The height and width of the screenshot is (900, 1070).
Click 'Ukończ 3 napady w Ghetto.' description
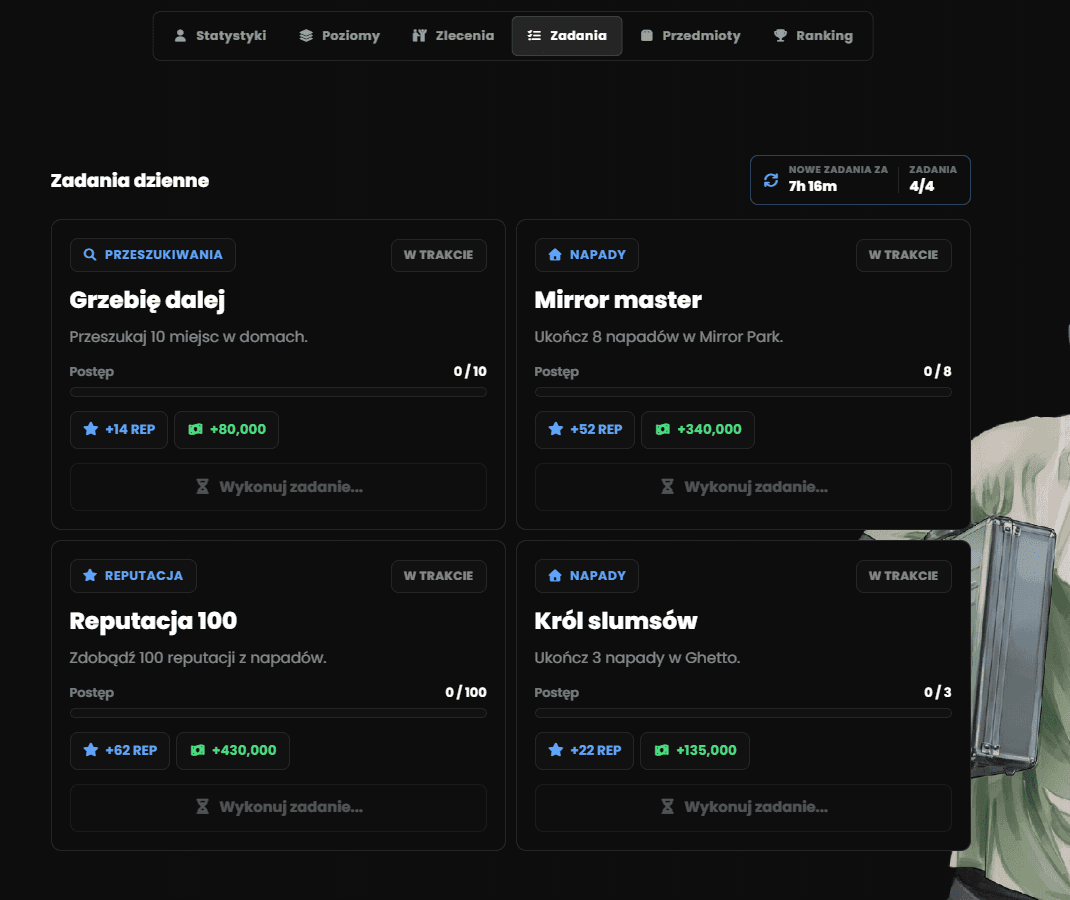click(x=637, y=658)
